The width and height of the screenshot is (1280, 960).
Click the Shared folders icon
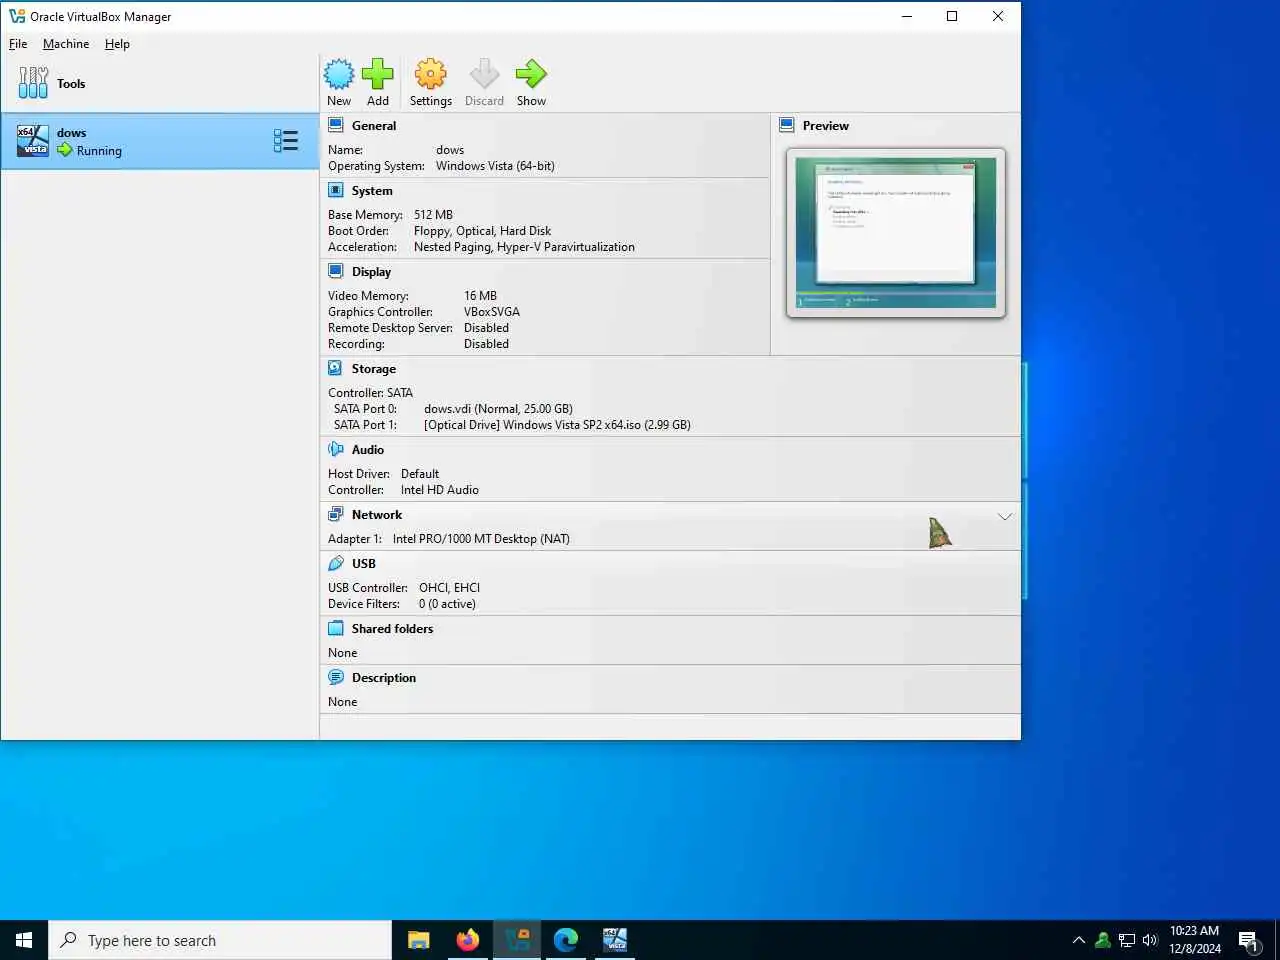pyautogui.click(x=336, y=629)
